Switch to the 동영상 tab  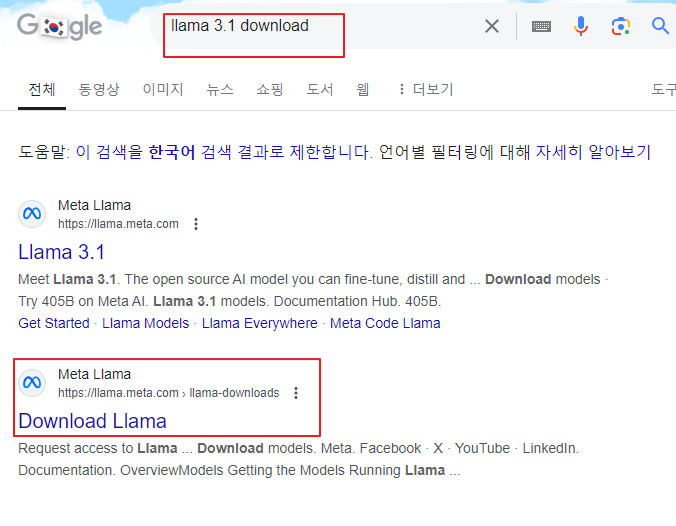(x=99, y=90)
